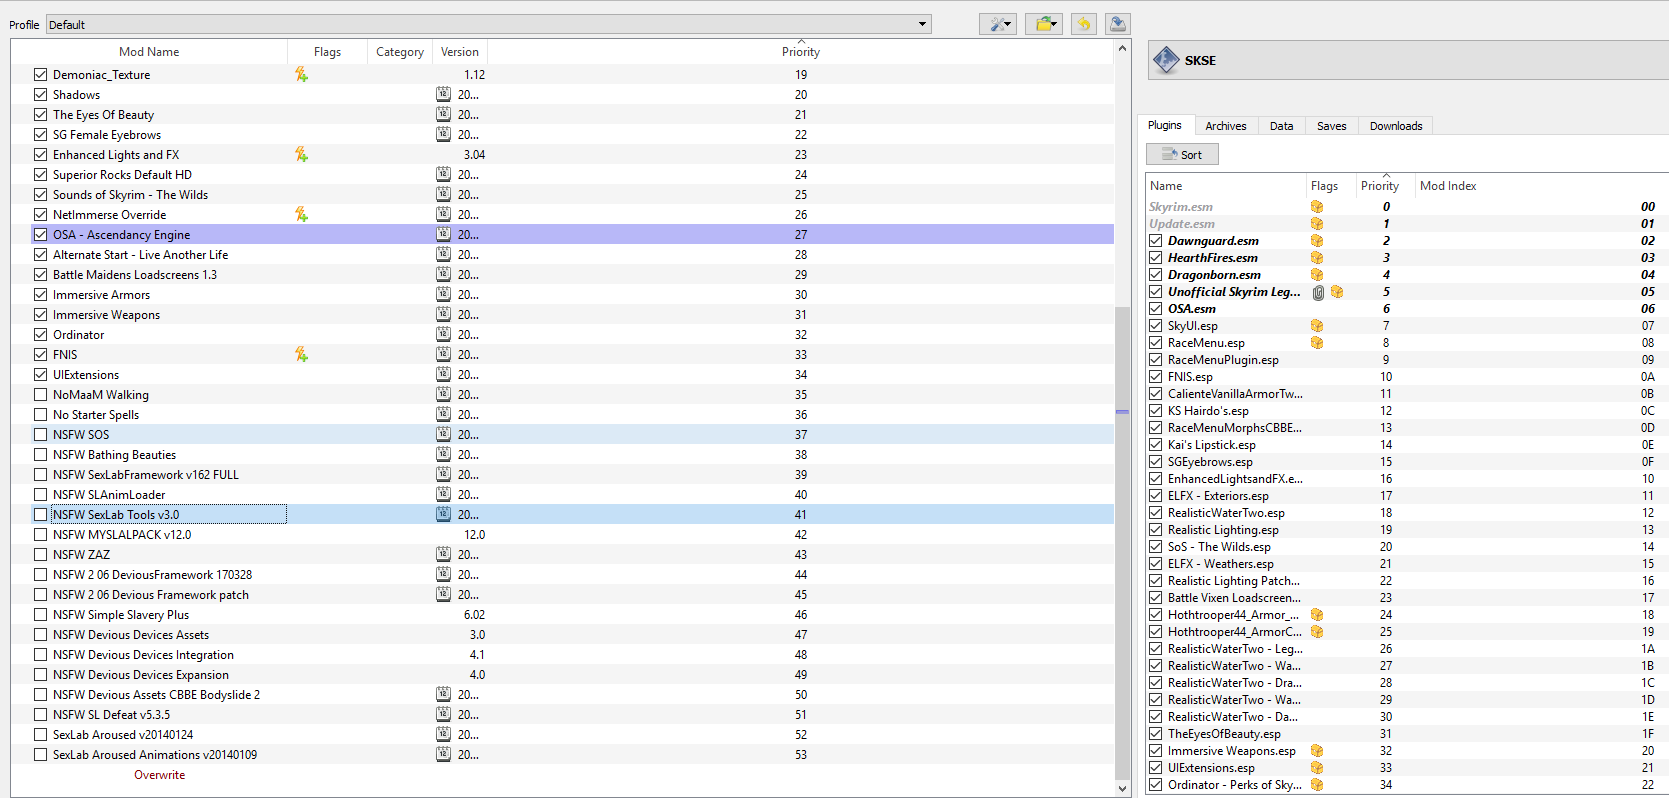Disable the OSA.esm plugin checkbox
Image resolution: width=1669 pixels, height=798 pixels.
tap(1155, 309)
